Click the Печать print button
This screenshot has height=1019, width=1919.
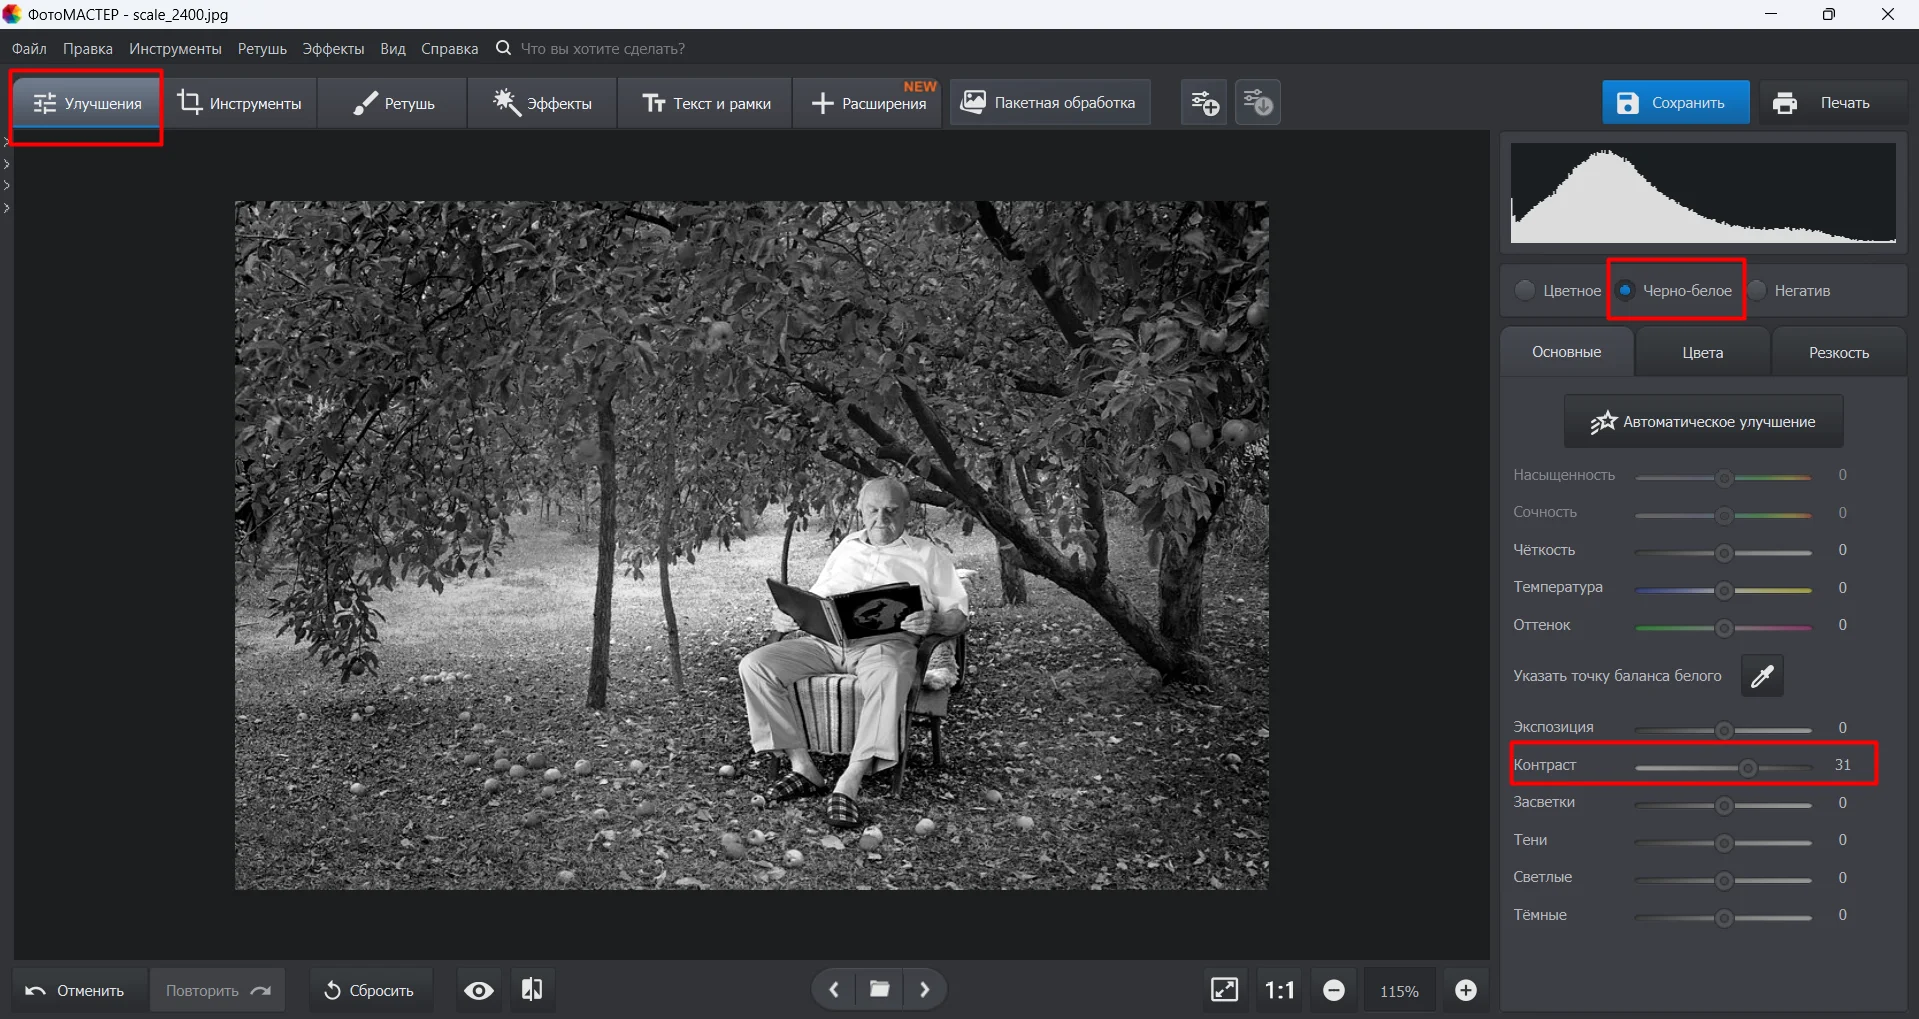(1833, 103)
